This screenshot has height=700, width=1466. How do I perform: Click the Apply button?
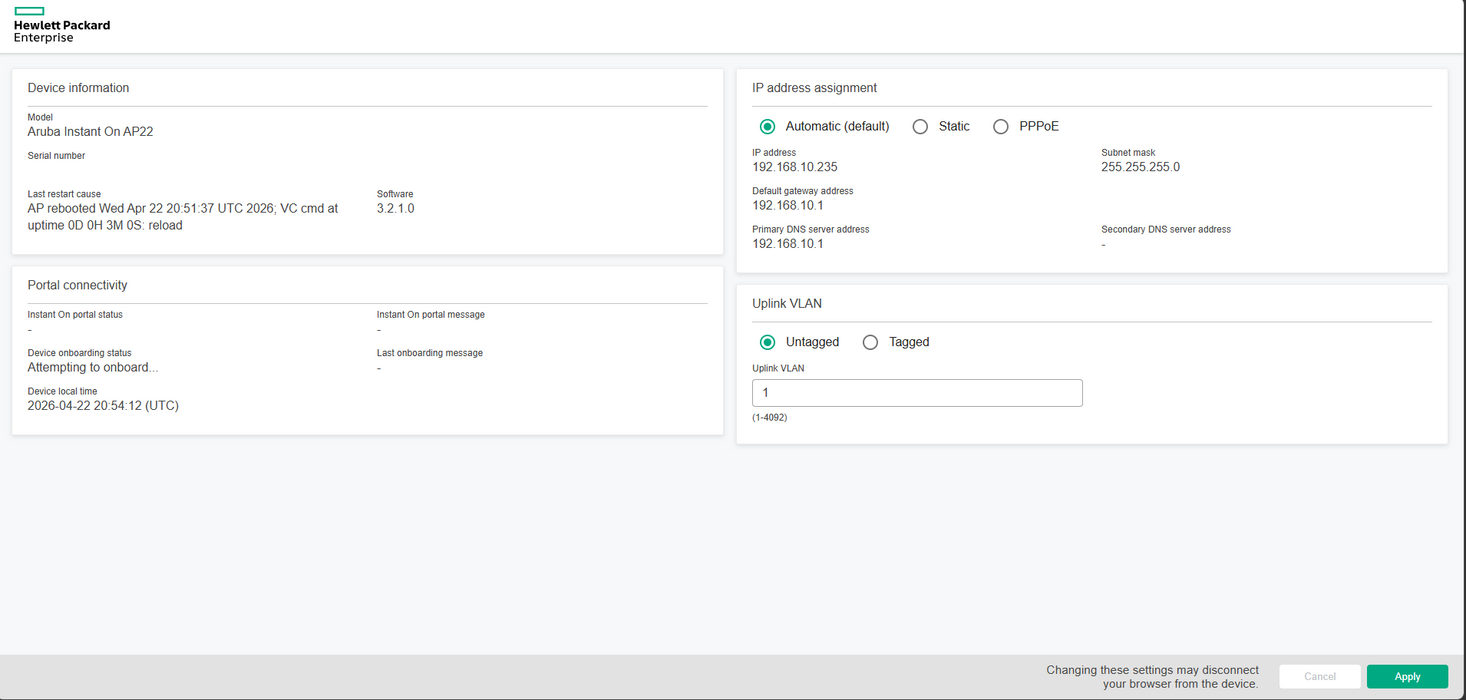click(1406, 676)
